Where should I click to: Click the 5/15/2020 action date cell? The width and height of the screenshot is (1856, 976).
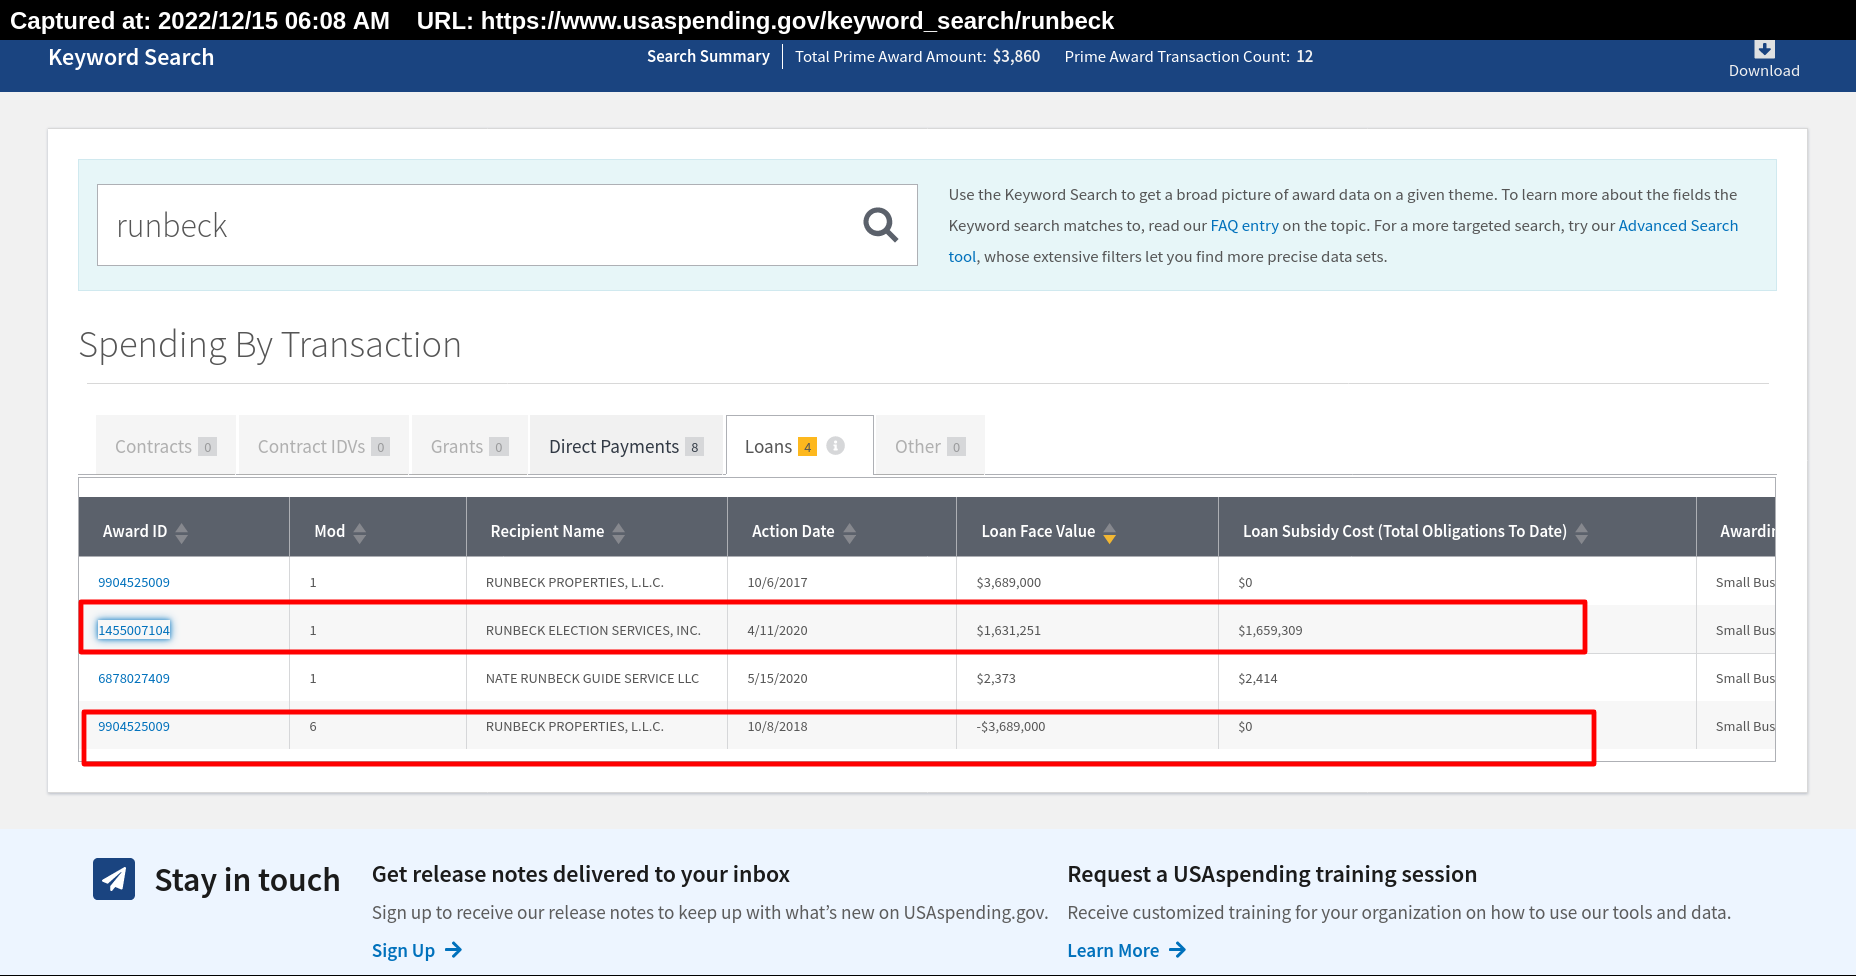tap(777, 678)
